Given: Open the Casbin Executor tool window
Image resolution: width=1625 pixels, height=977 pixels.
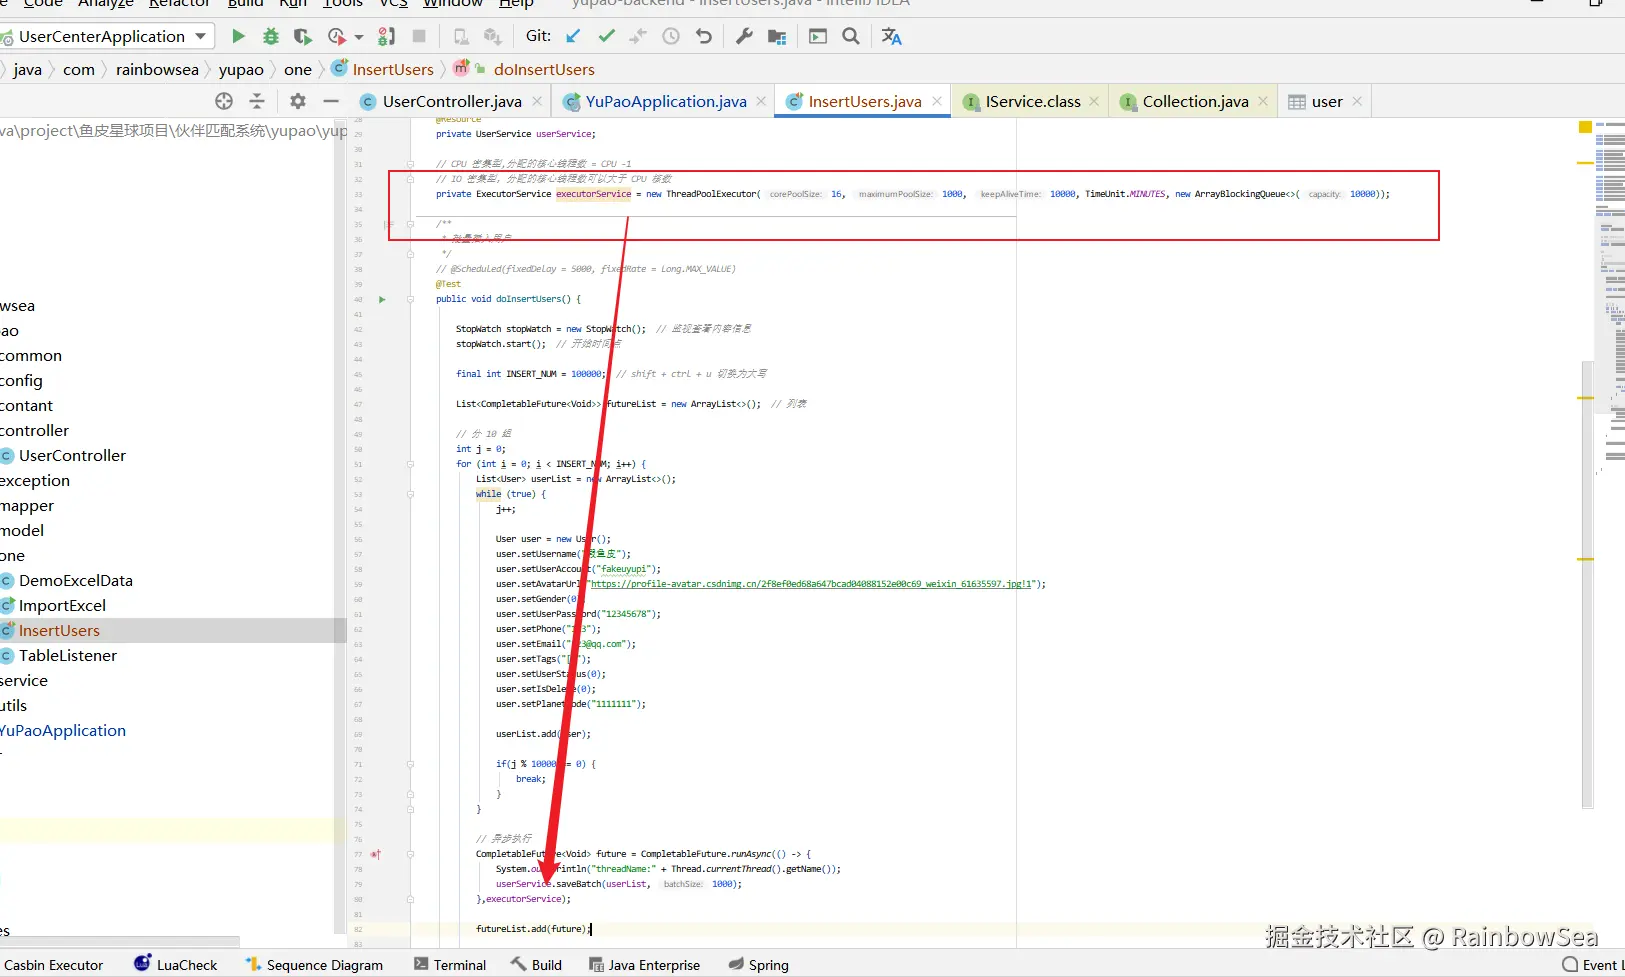Looking at the screenshot, I should coord(52,965).
